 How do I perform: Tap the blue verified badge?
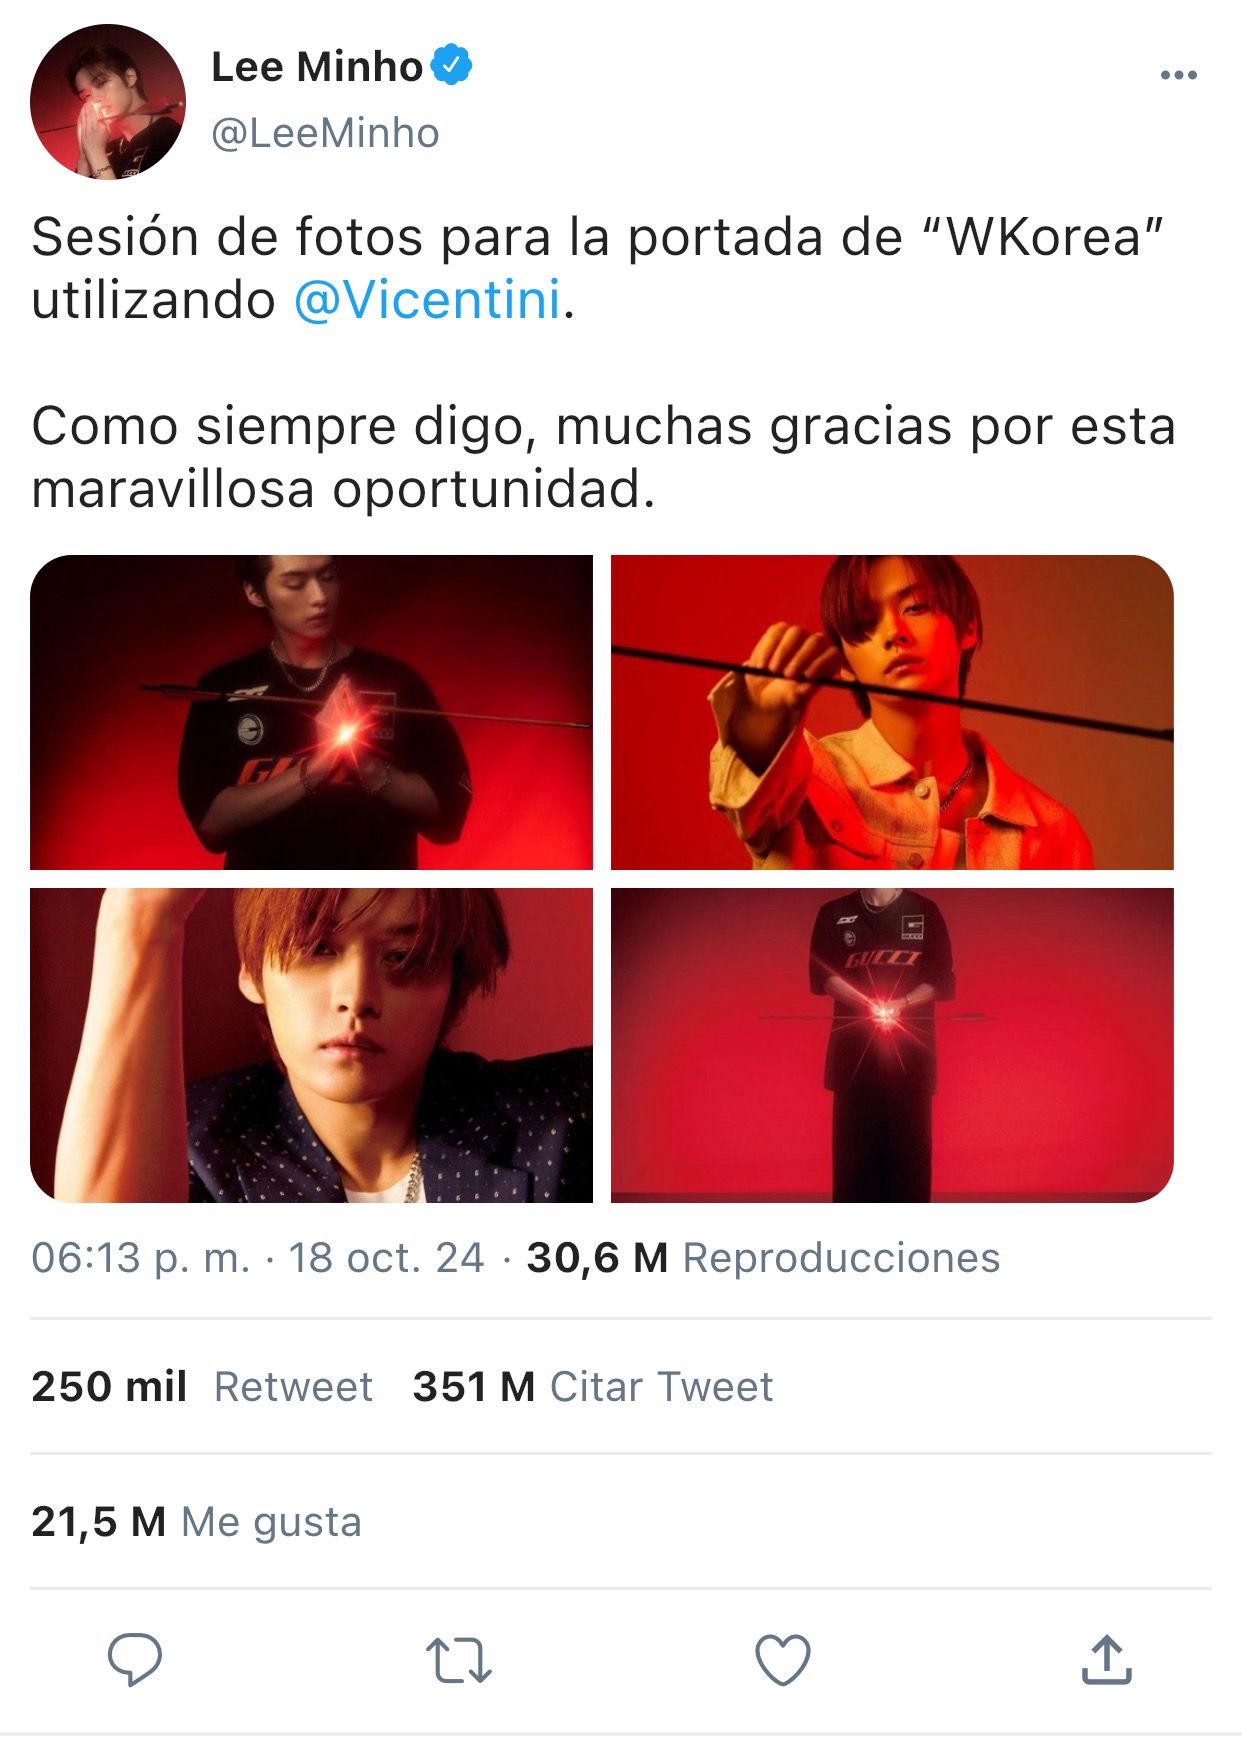pyautogui.click(x=452, y=65)
